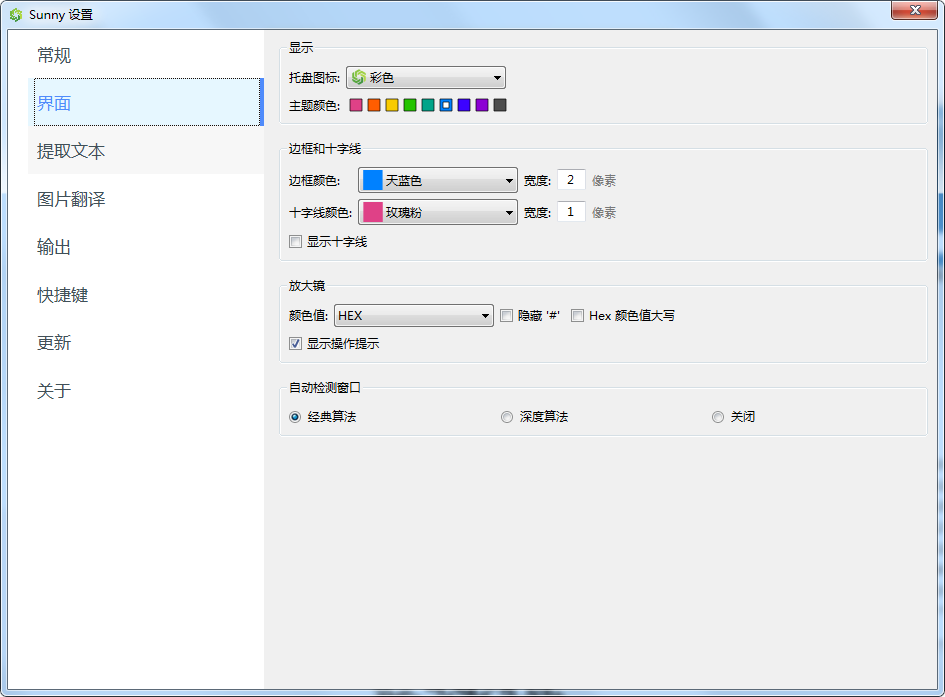Select the magenta theme color swatch

coord(355,104)
